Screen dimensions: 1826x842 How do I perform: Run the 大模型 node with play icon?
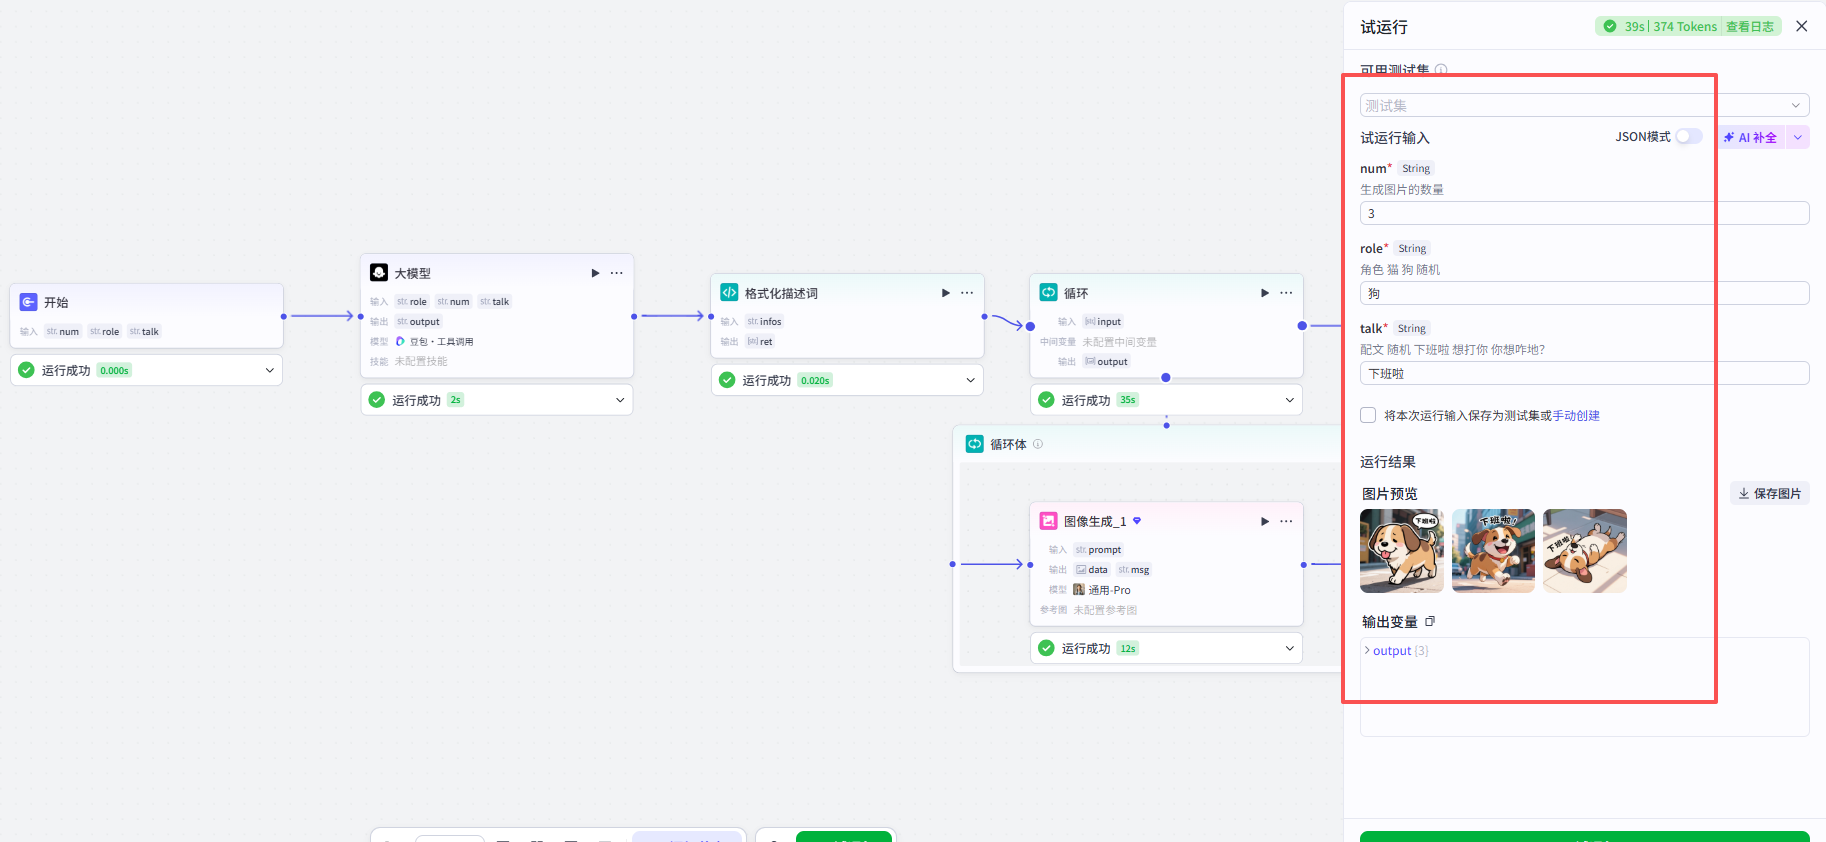click(x=595, y=273)
